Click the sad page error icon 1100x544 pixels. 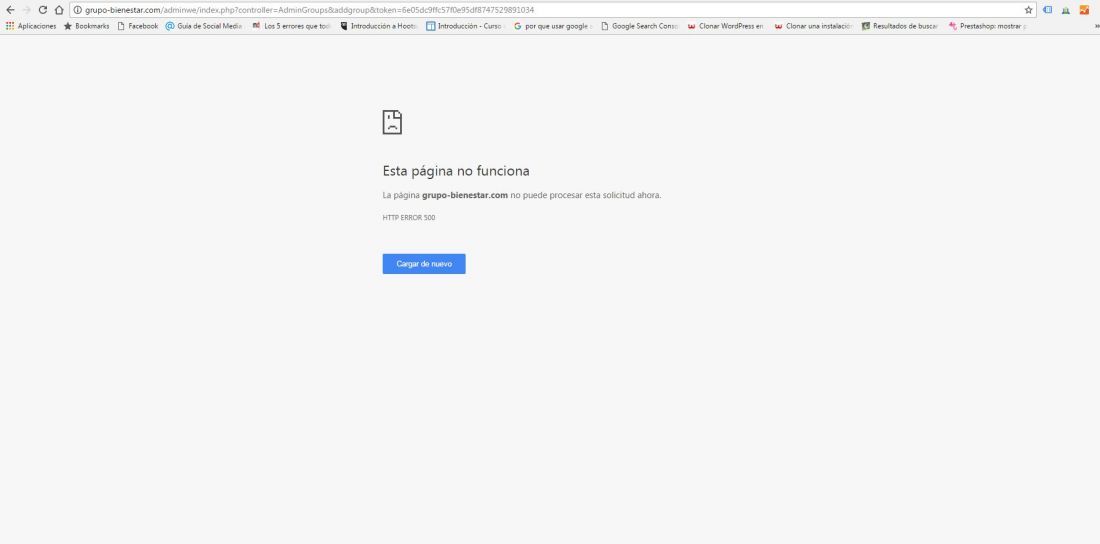click(x=392, y=122)
